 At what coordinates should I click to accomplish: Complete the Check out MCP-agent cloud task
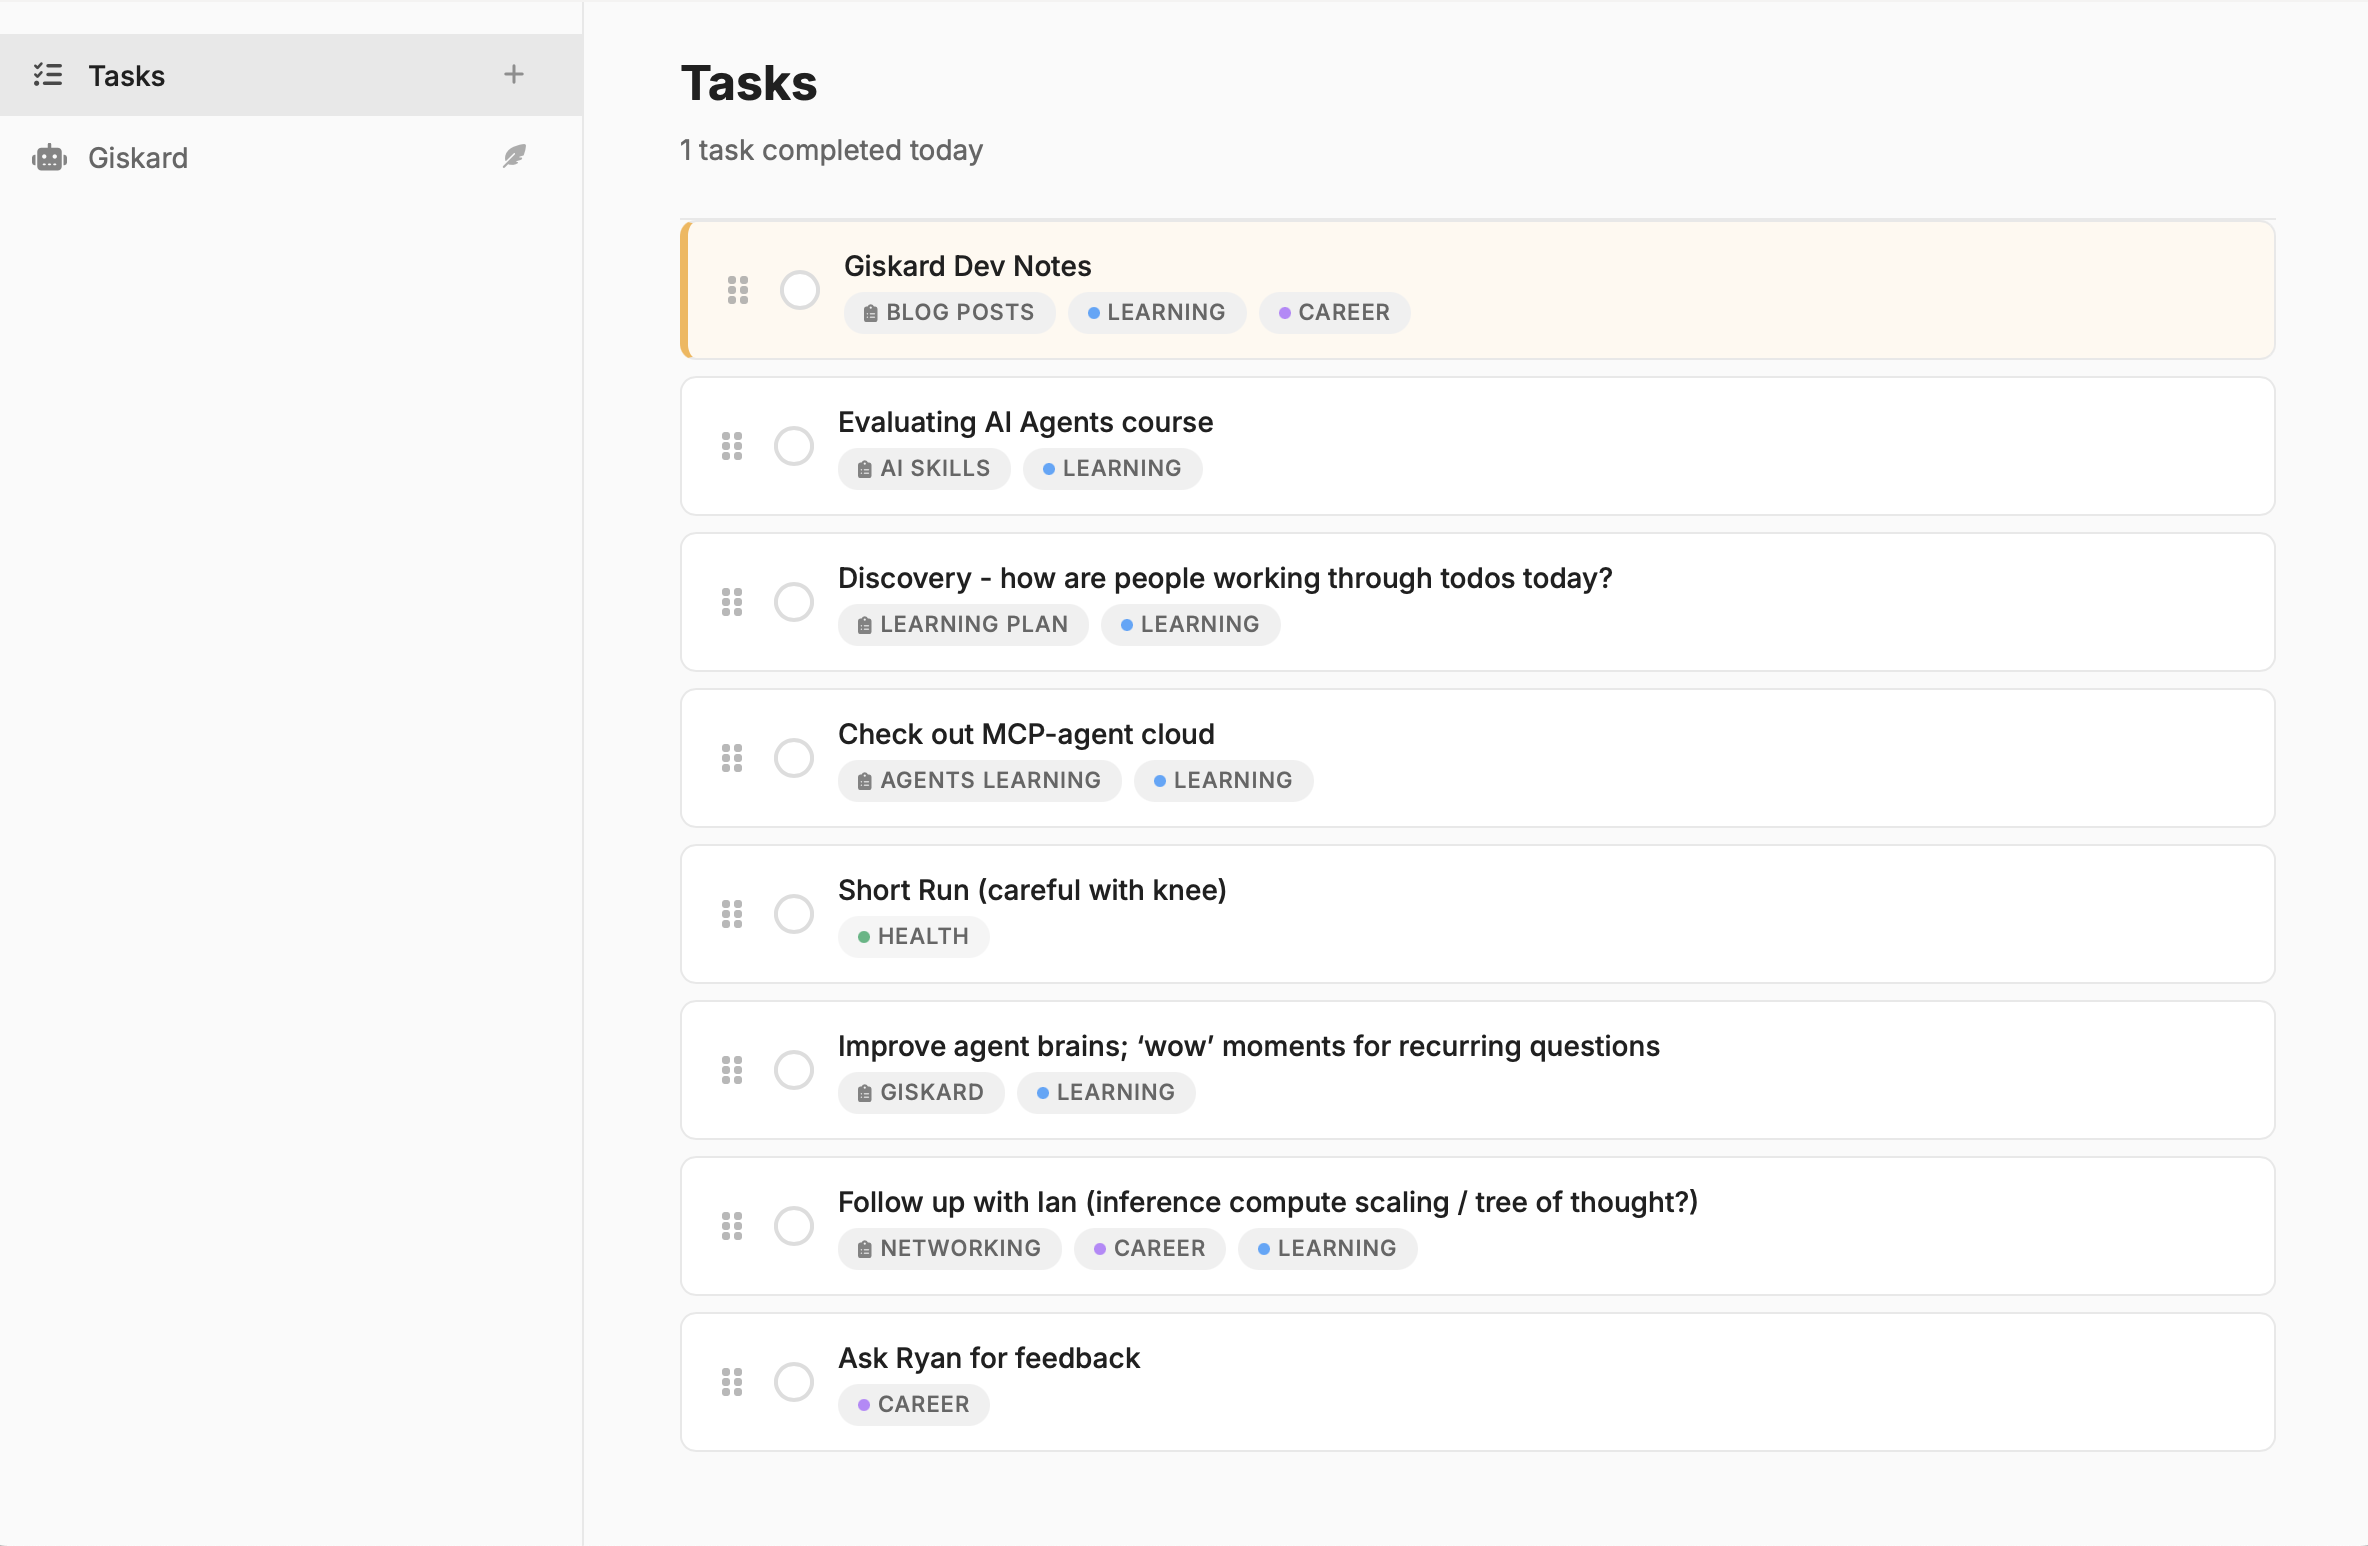pyautogui.click(x=794, y=757)
